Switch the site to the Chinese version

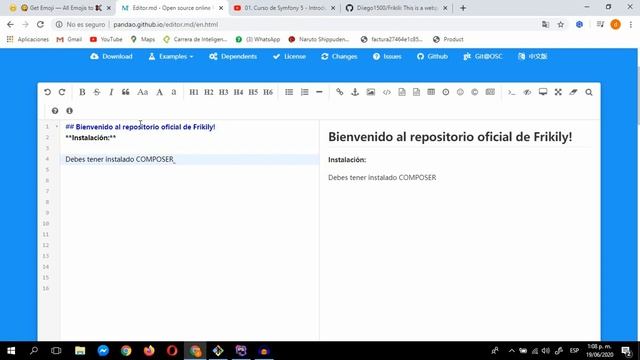tap(533, 56)
